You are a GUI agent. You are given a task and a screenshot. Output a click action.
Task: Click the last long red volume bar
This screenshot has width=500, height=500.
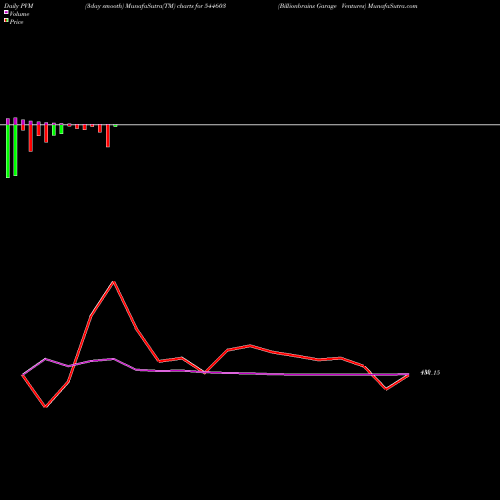coord(108,136)
